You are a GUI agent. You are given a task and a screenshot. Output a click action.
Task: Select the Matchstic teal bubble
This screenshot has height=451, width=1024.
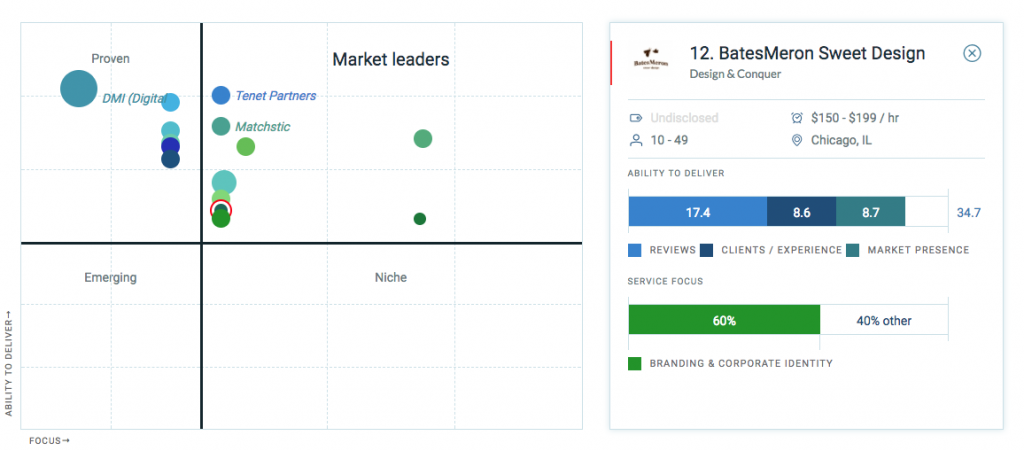[221, 126]
